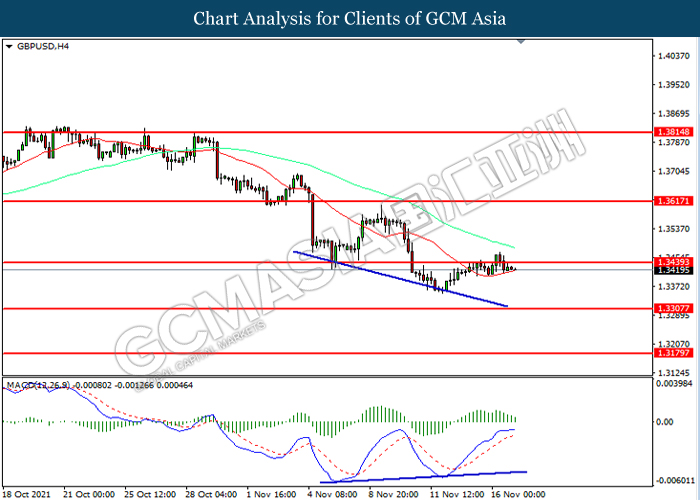Select the 1.31797 support price label
This screenshot has height=500, width=700.
click(674, 353)
